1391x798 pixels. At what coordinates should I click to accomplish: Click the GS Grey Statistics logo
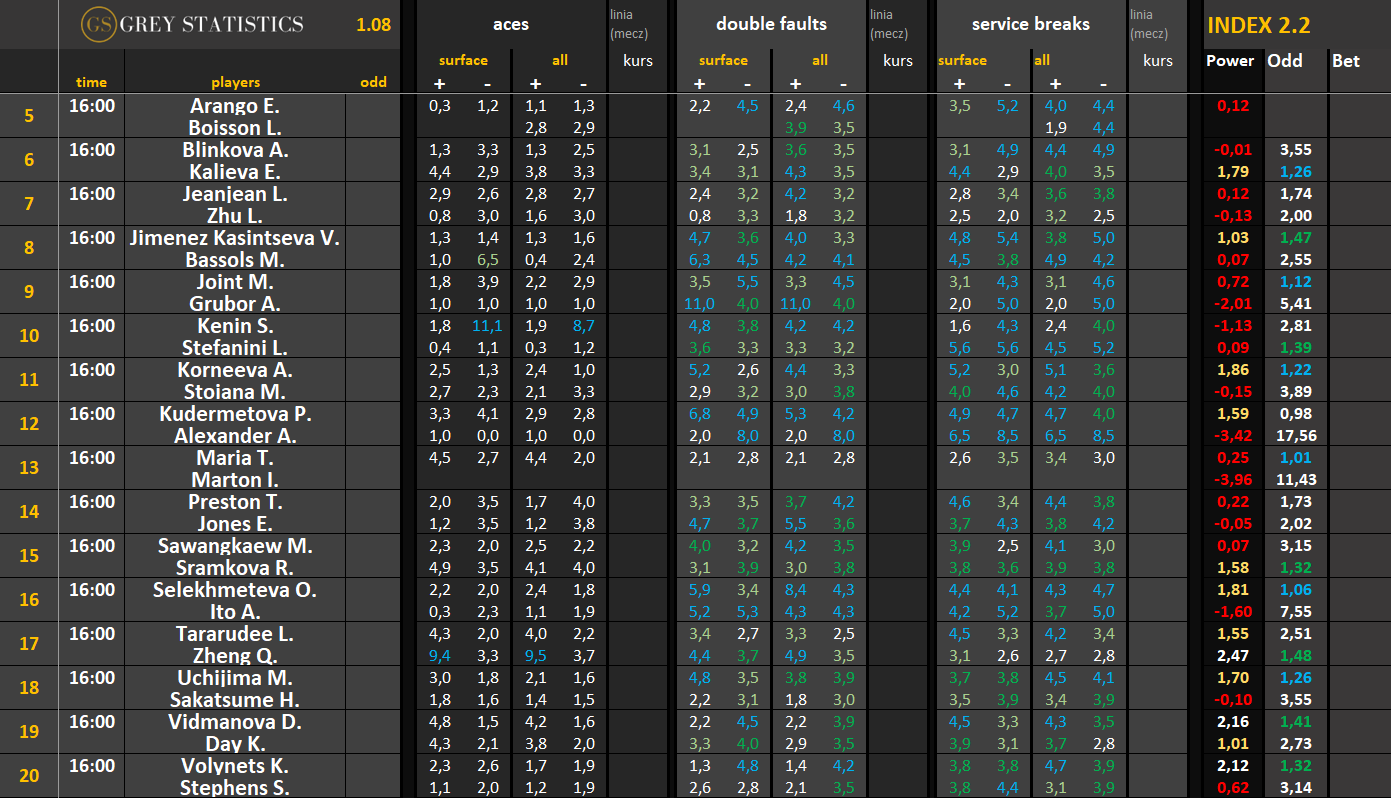point(192,24)
